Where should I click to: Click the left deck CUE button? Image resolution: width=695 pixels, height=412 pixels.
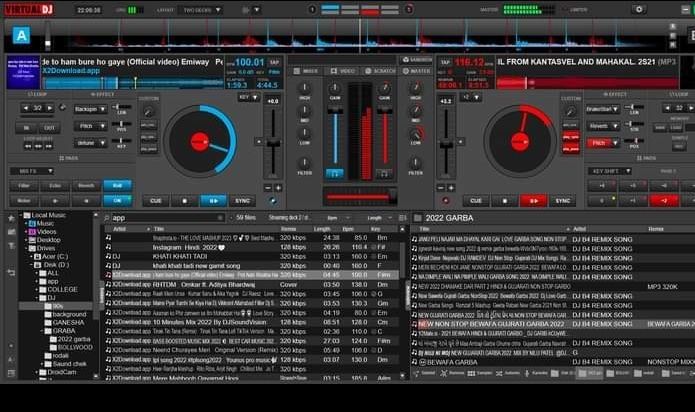coord(155,200)
